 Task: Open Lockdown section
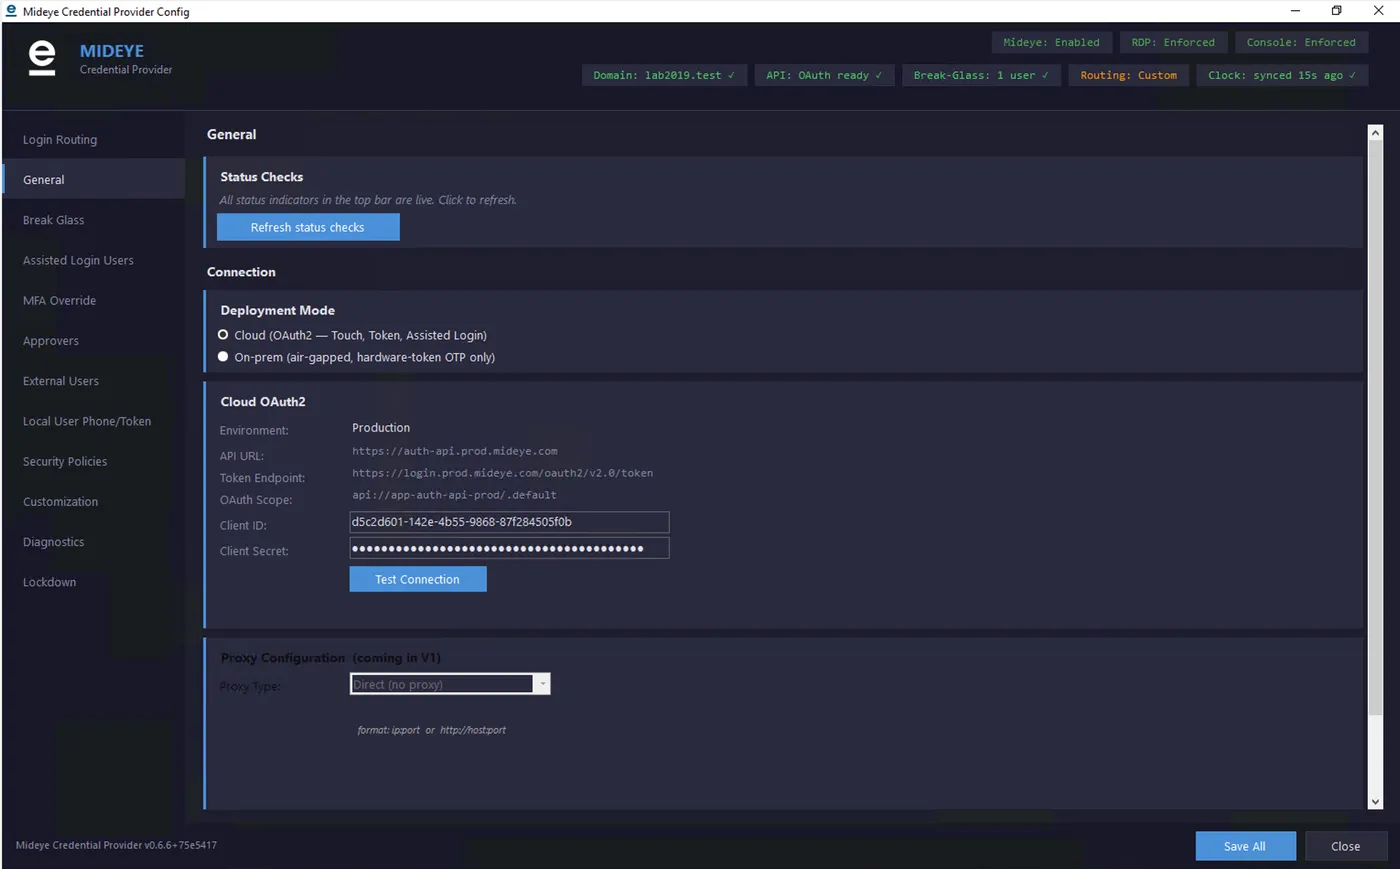point(93,582)
